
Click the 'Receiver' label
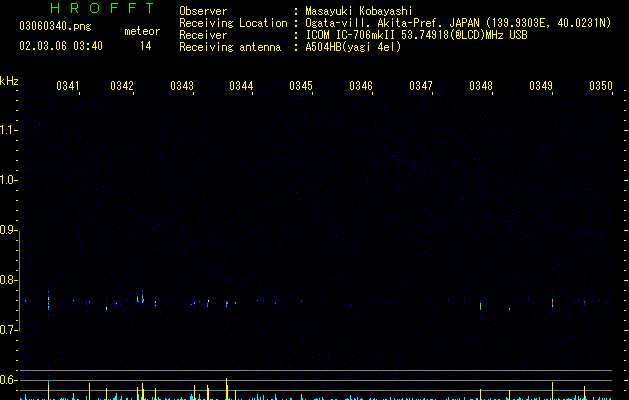pos(203,35)
